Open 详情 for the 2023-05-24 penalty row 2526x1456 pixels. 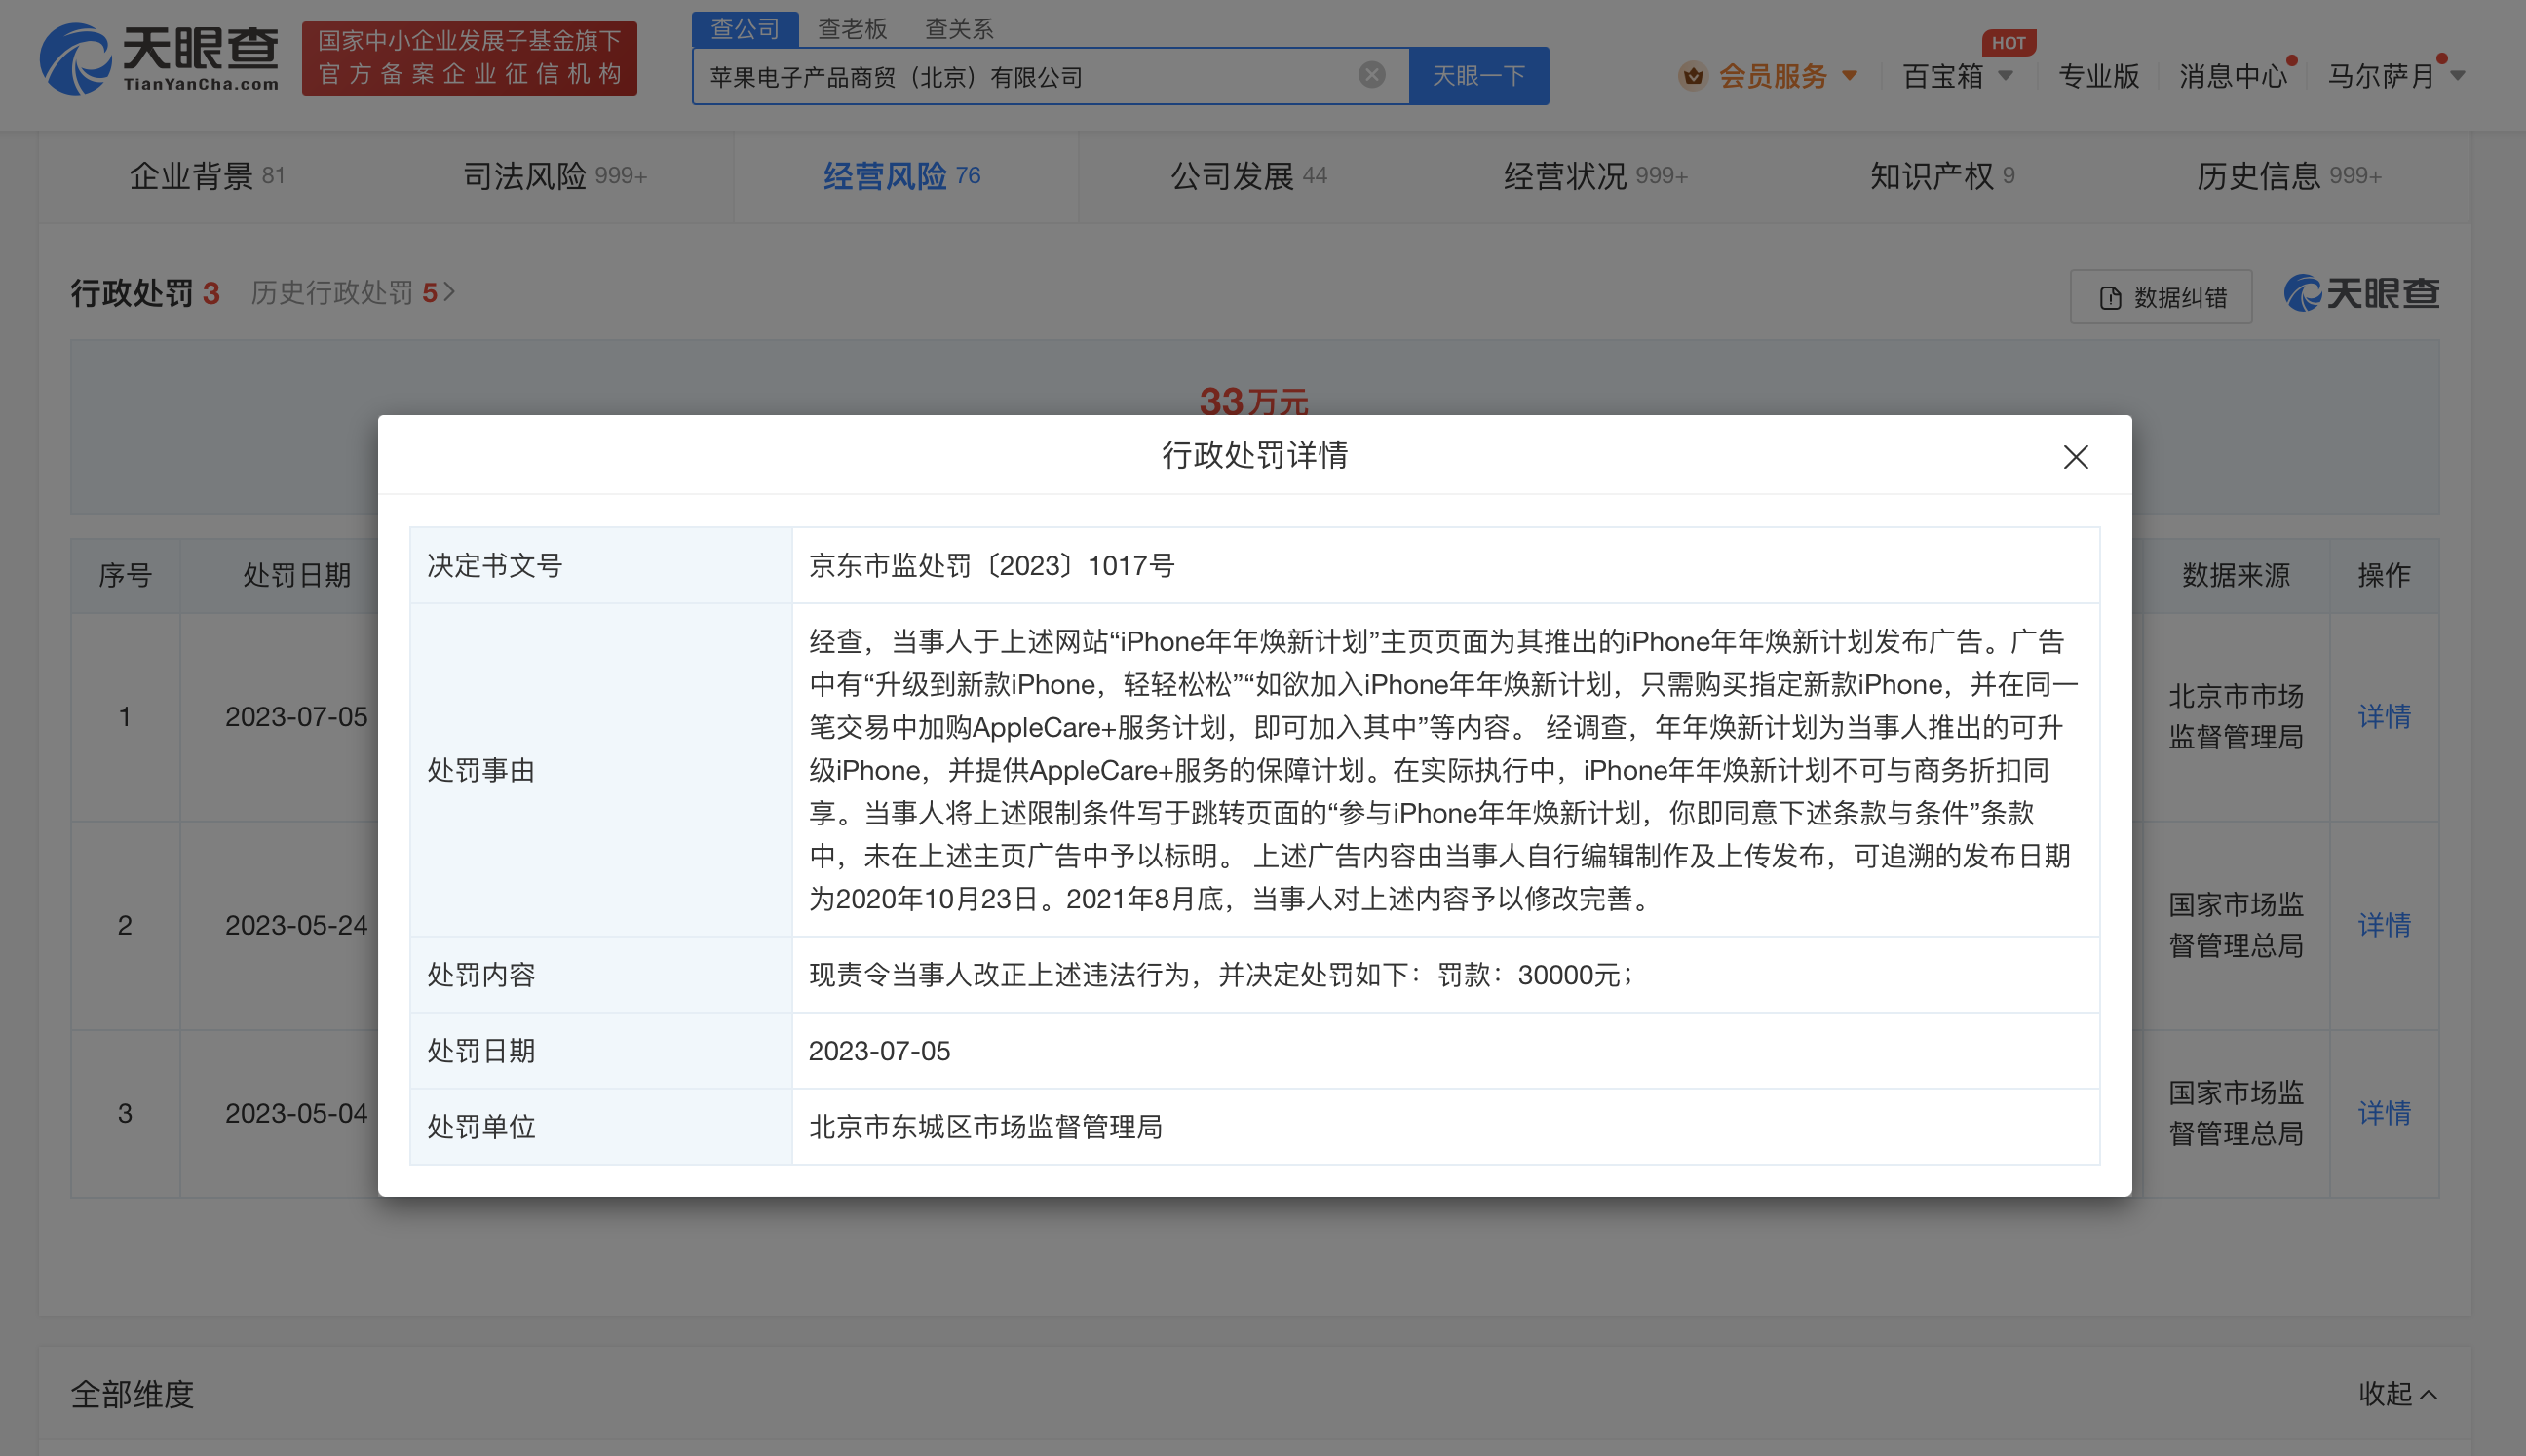(x=2384, y=925)
